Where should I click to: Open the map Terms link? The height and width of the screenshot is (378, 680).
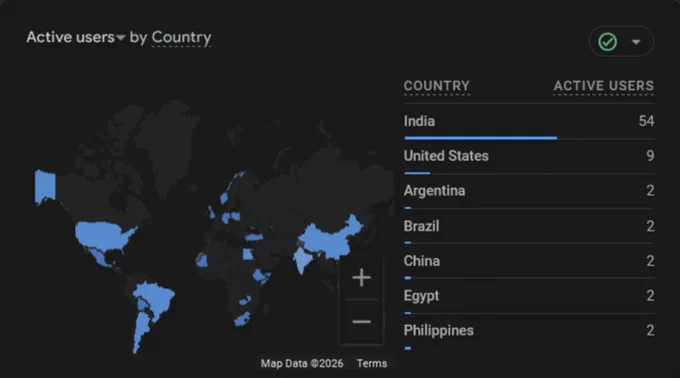pos(372,363)
